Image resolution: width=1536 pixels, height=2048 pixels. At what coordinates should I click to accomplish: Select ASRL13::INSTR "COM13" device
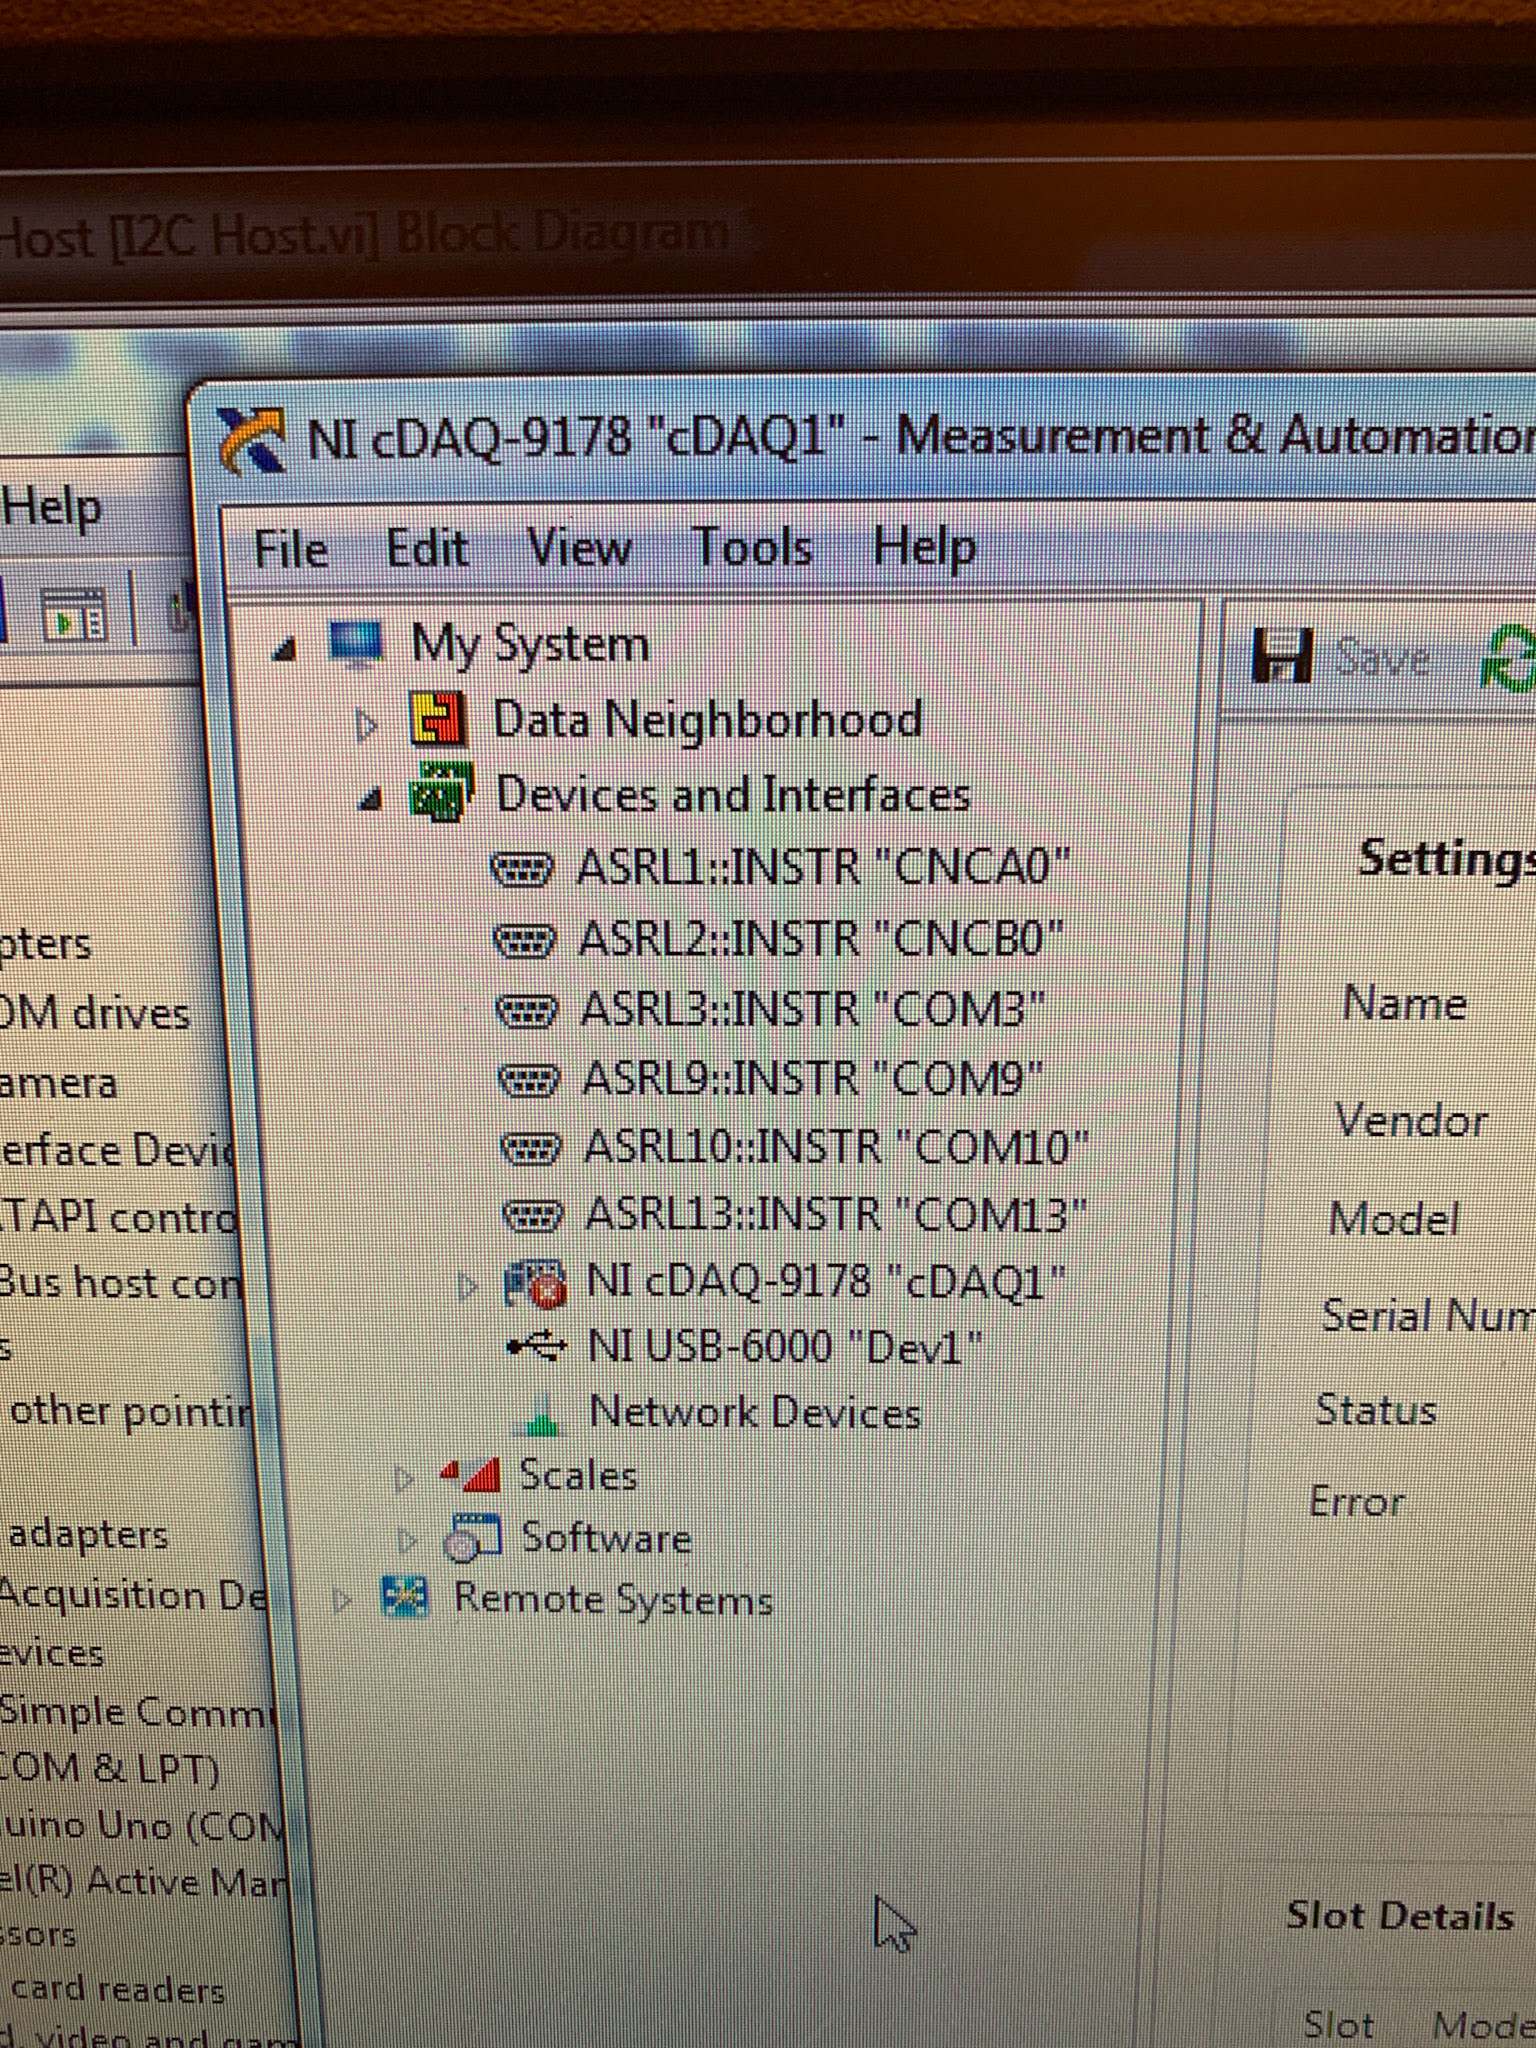[x=838, y=1215]
